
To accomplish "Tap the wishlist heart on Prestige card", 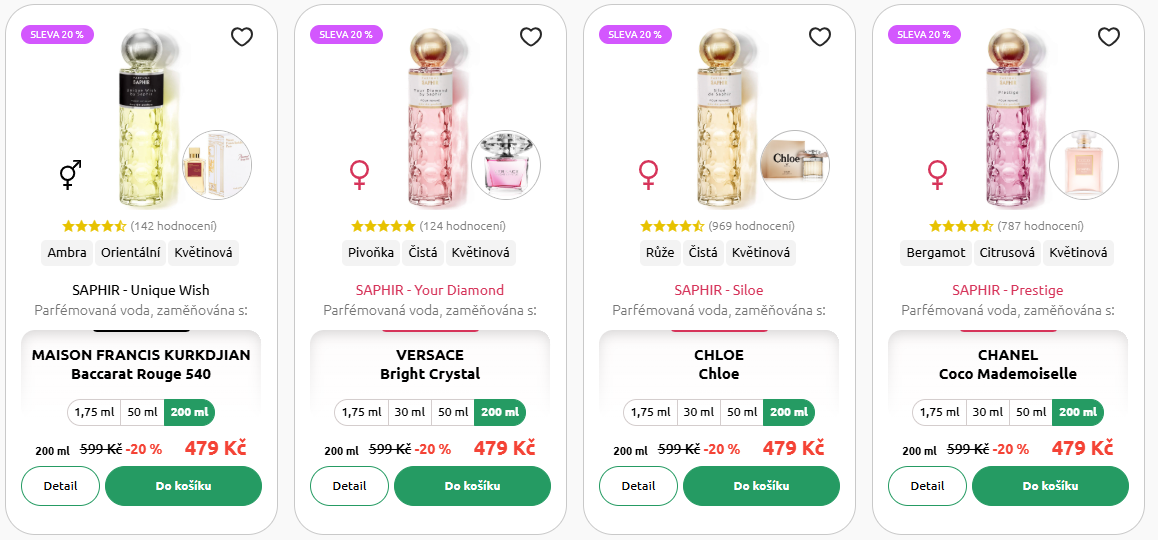I will click(x=1109, y=37).
